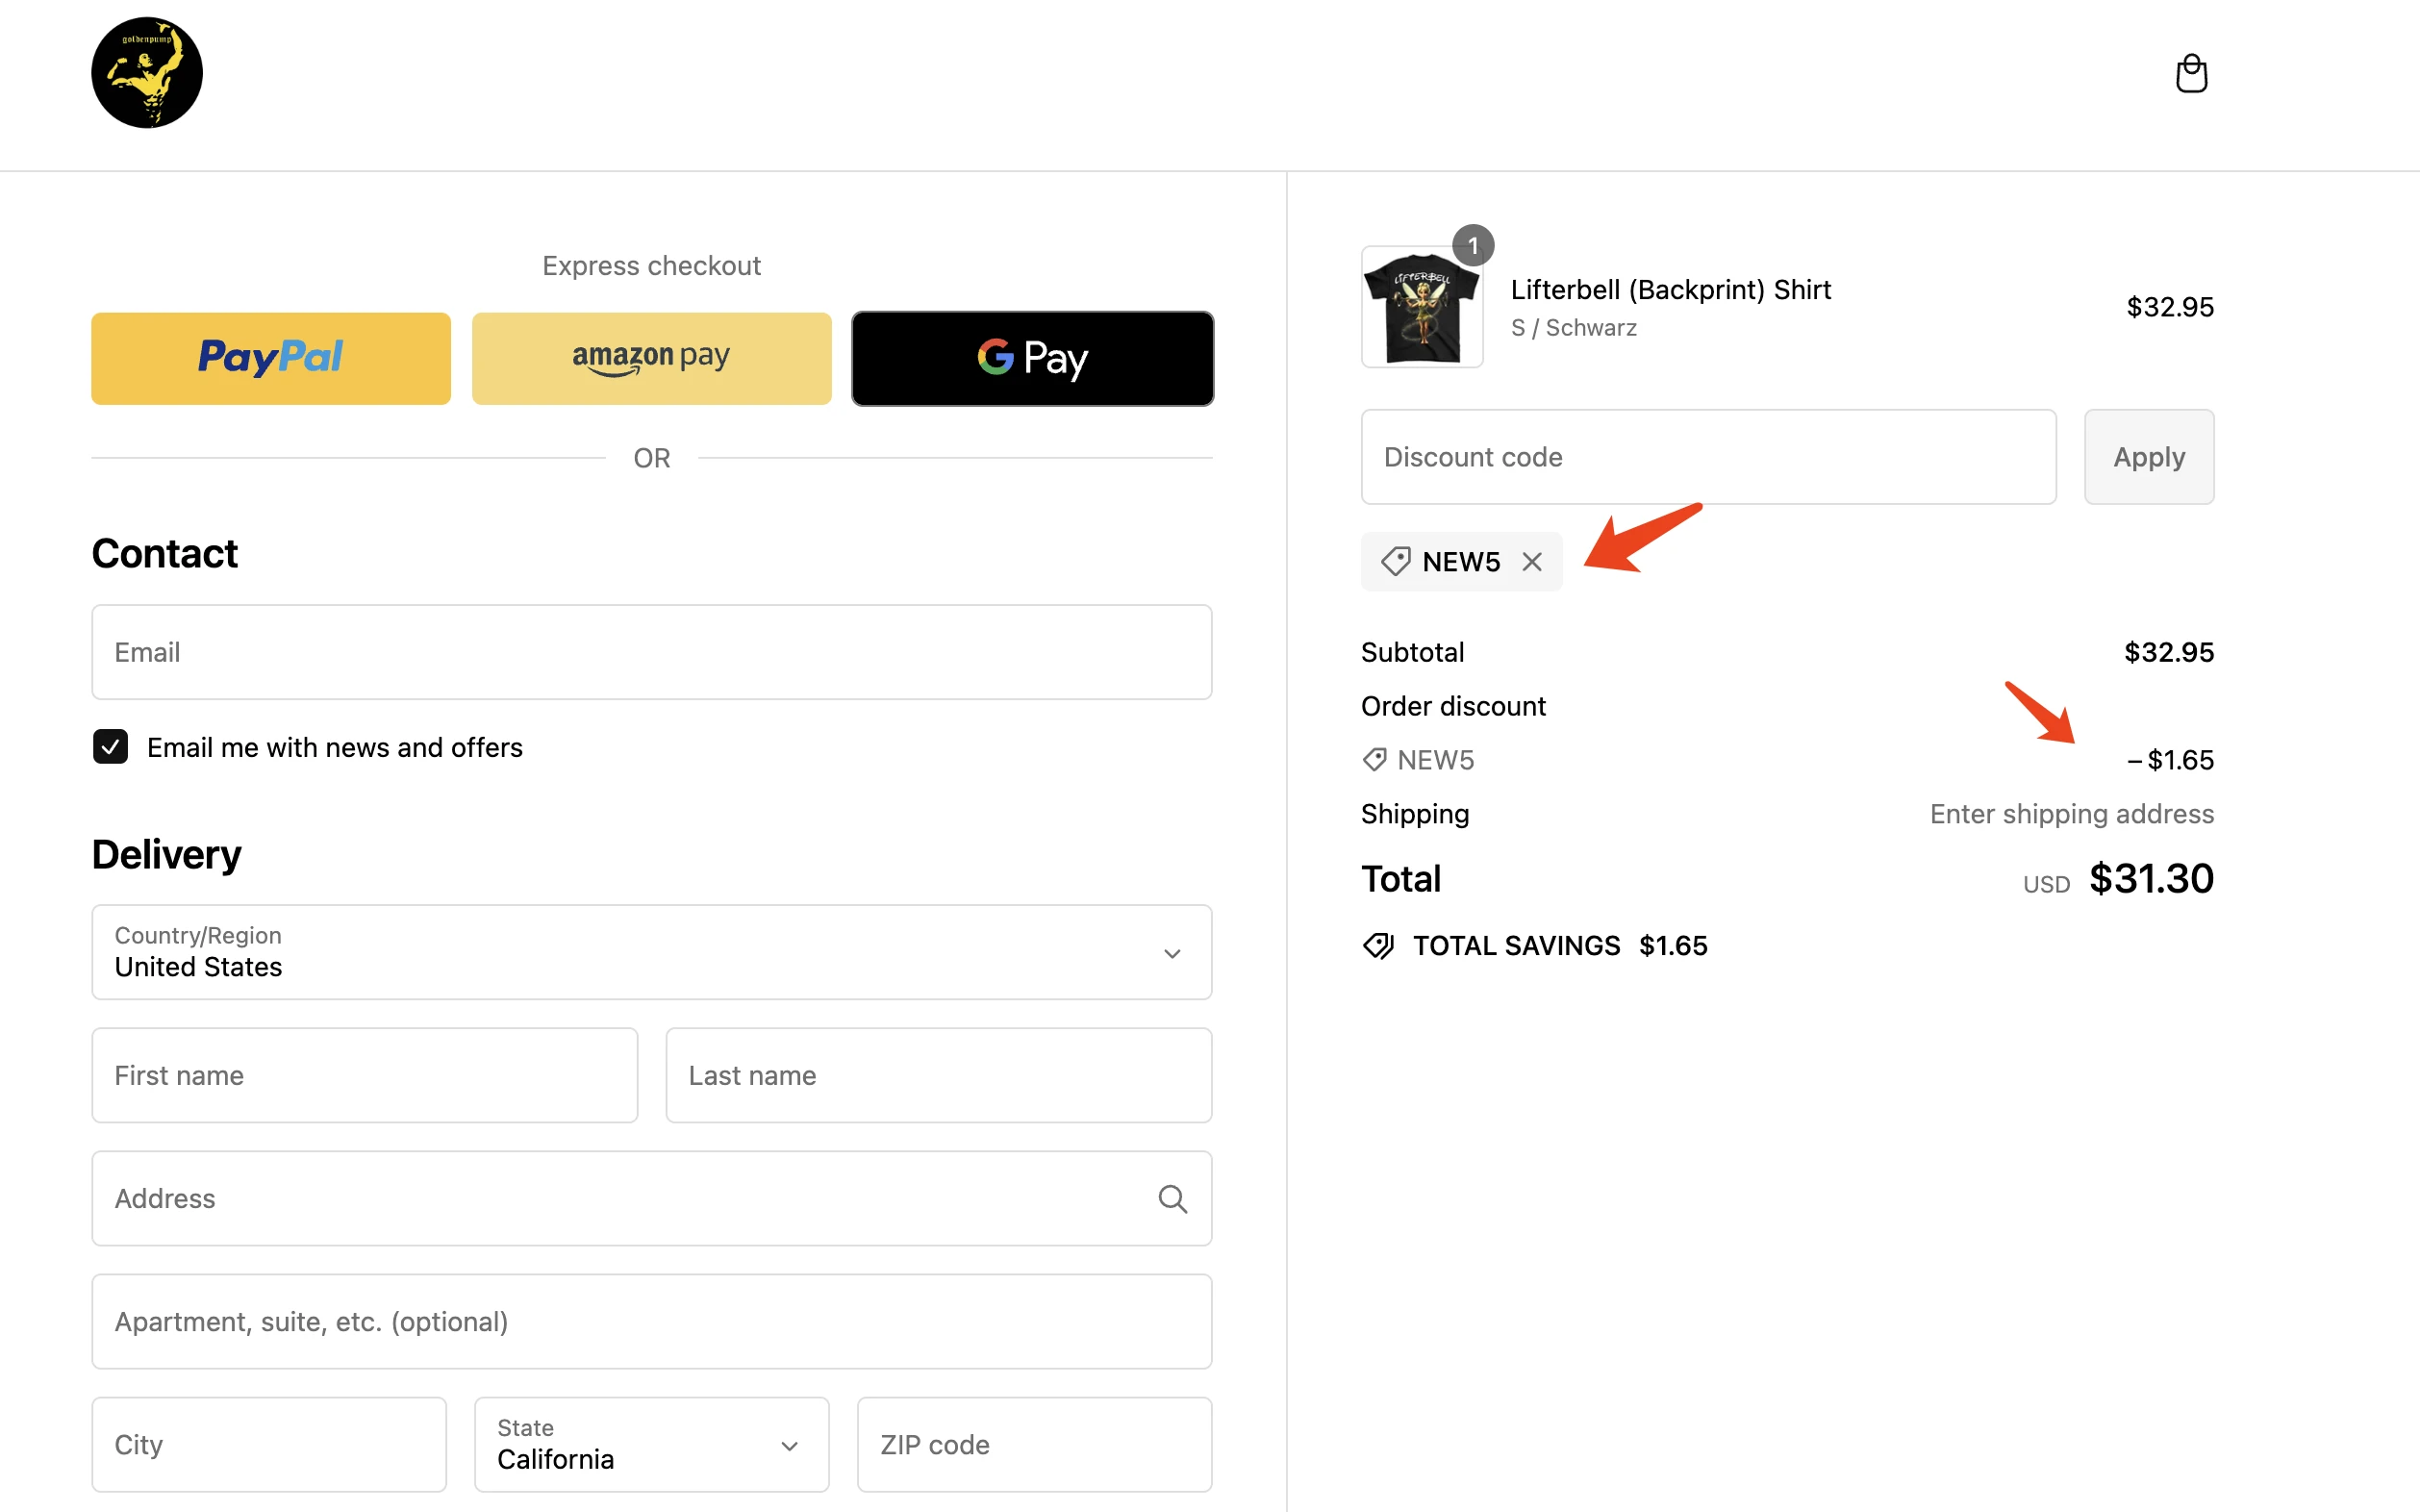Focus the Email input field
Screen dimensions: 2420x1512
pos(652,652)
